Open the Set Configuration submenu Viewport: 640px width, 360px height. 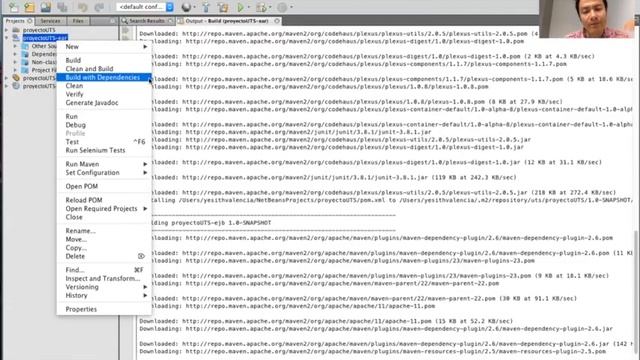point(104,173)
